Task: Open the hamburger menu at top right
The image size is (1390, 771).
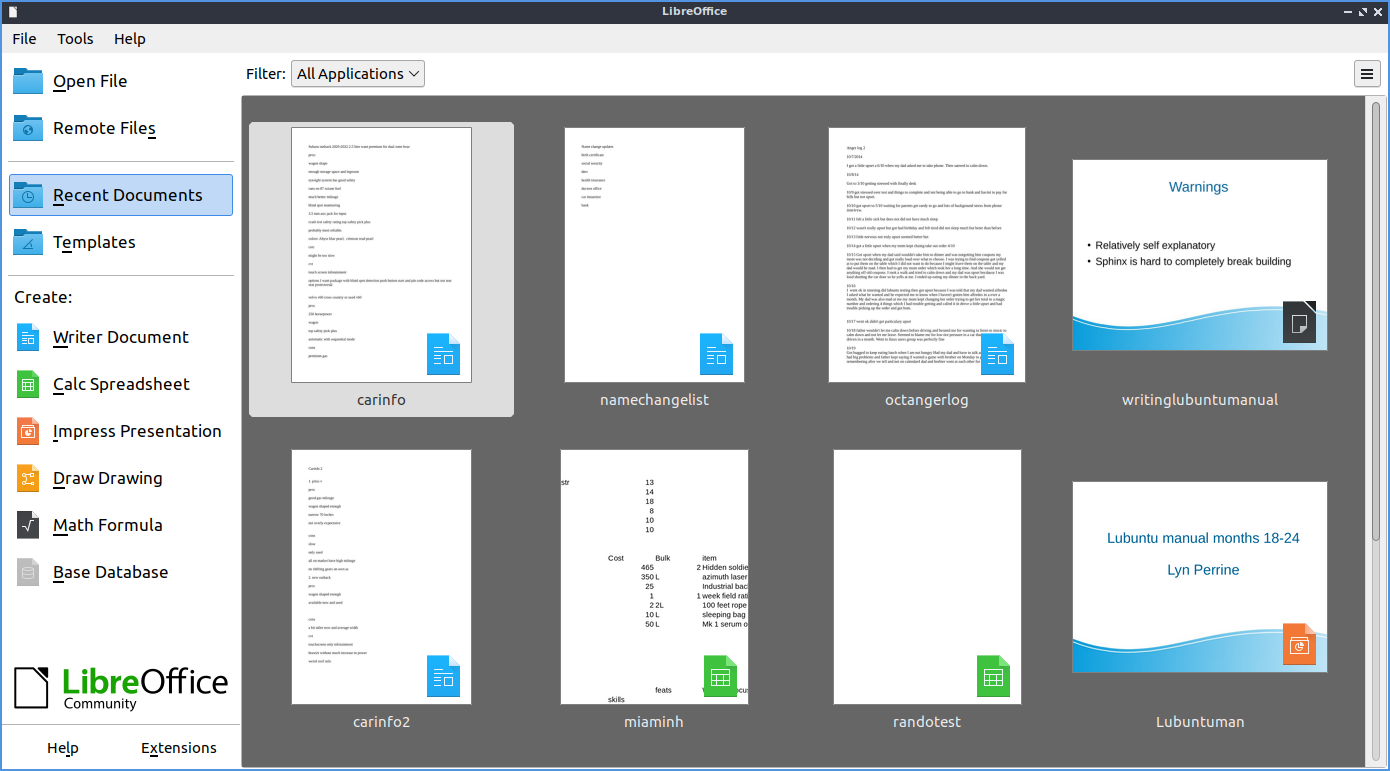Action: click(1366, 74)
